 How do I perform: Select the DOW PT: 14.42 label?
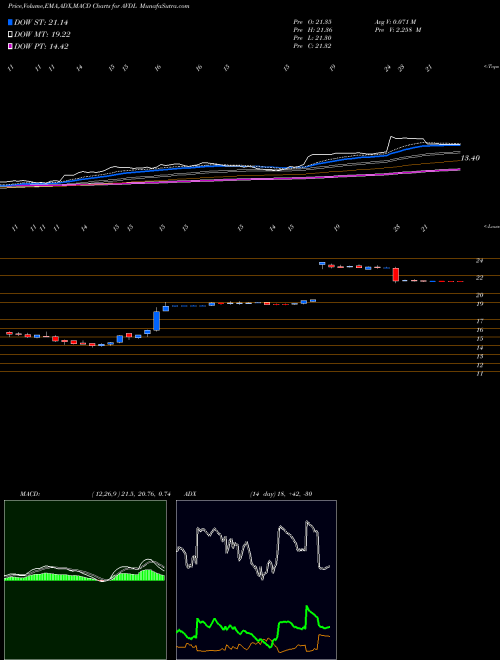[x=41, y=46]
